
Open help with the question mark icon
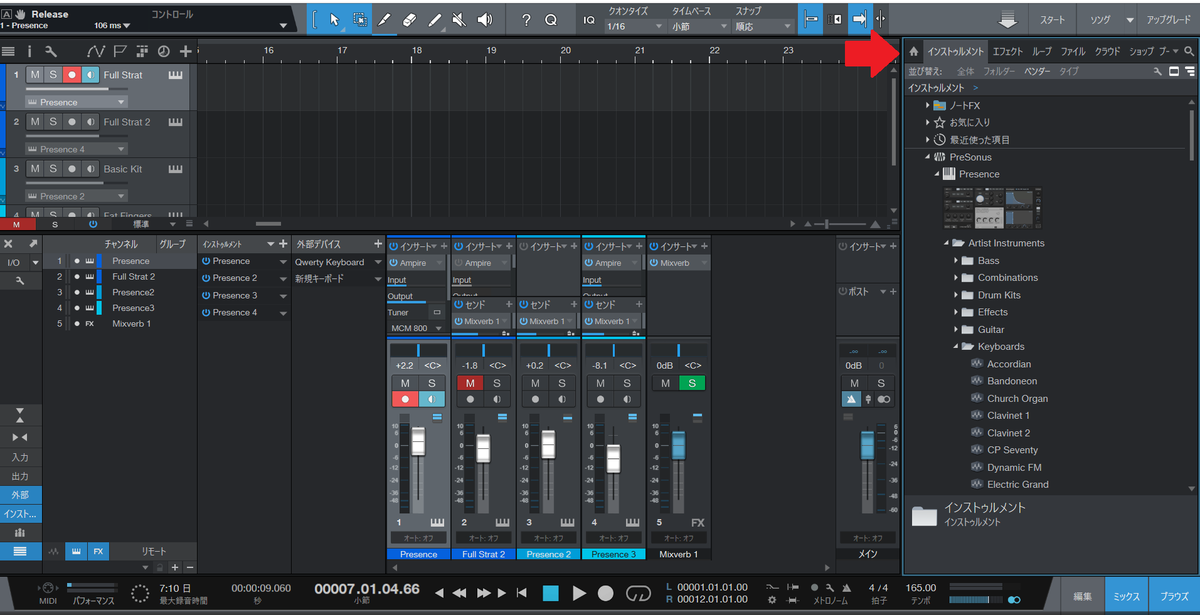(x=526, y=19)
